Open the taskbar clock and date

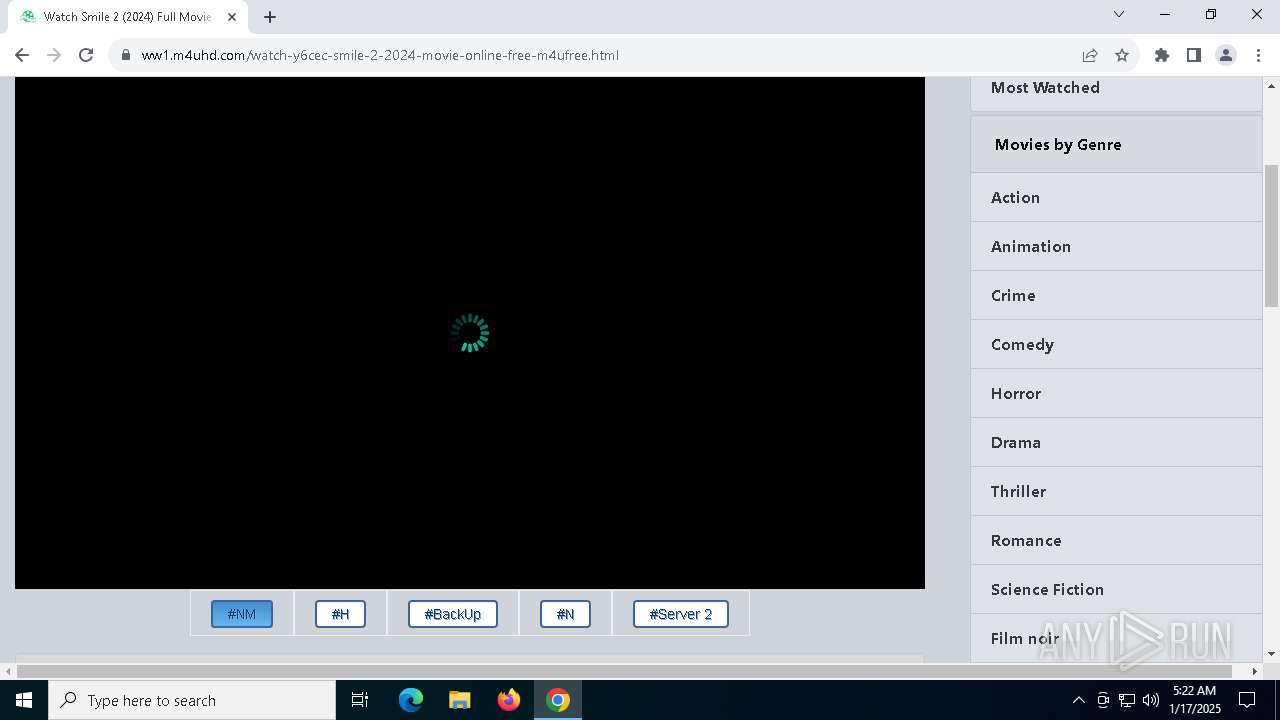(x=1195, y=700)
